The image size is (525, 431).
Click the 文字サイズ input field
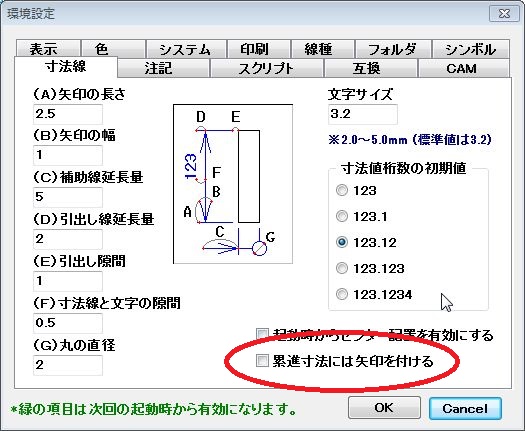coord(363,114)
